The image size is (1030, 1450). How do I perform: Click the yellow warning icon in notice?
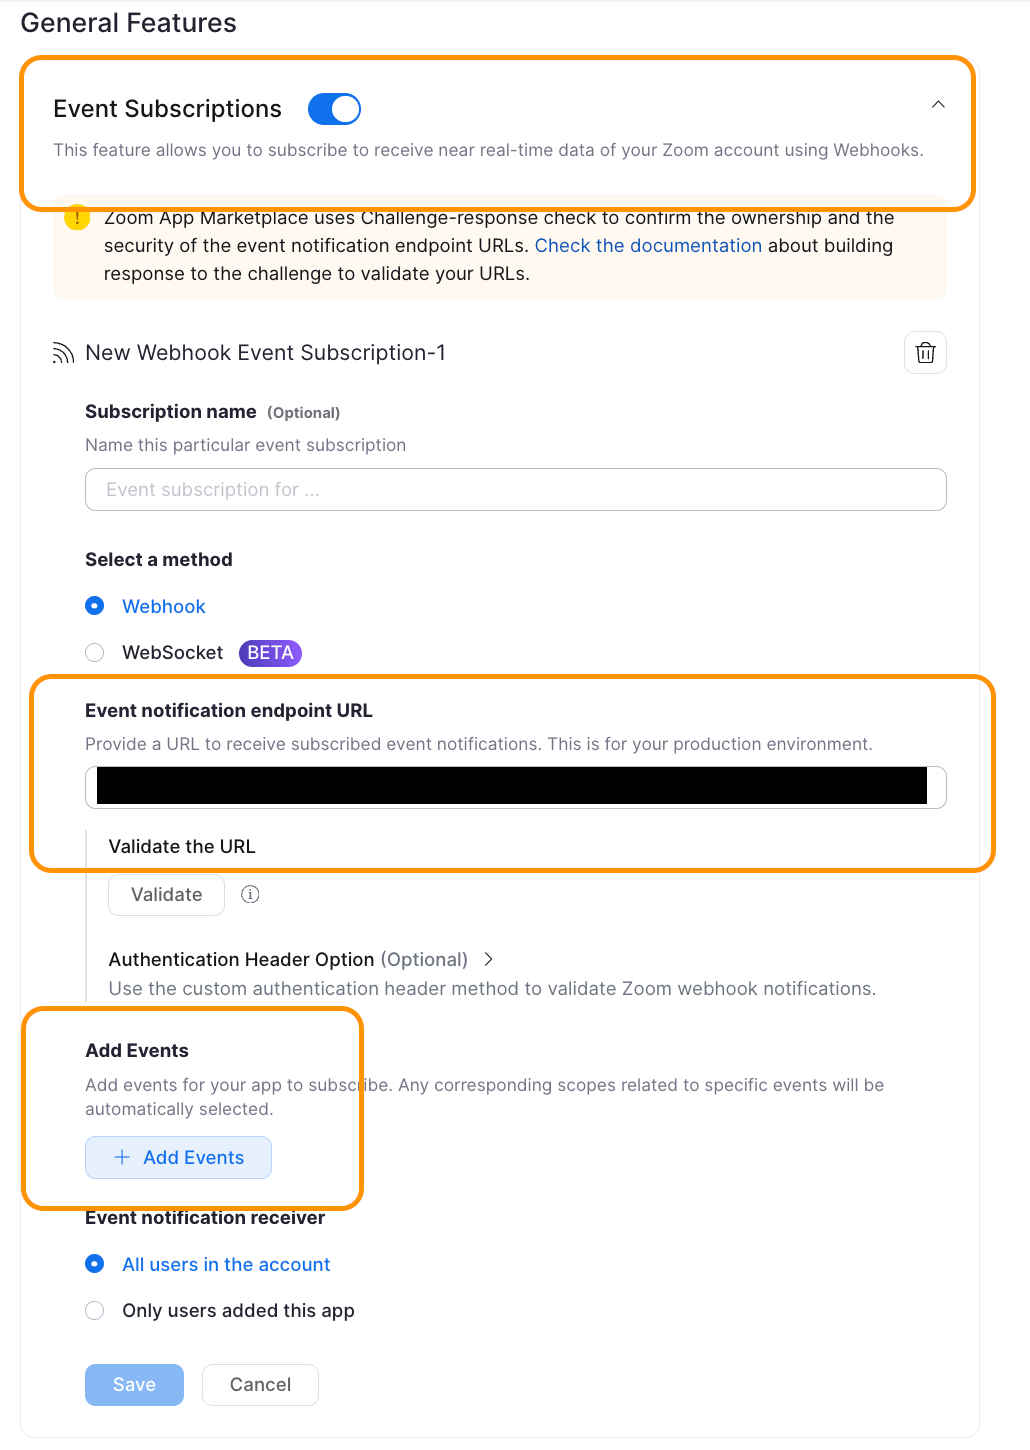click(x=77, y=217)
